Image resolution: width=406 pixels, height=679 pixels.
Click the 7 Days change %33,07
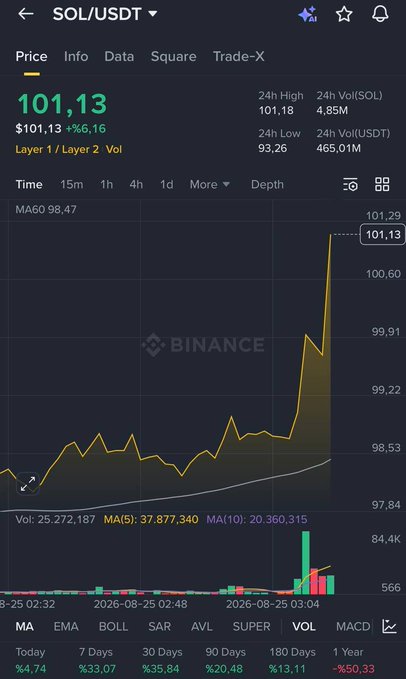pos(97,669)
